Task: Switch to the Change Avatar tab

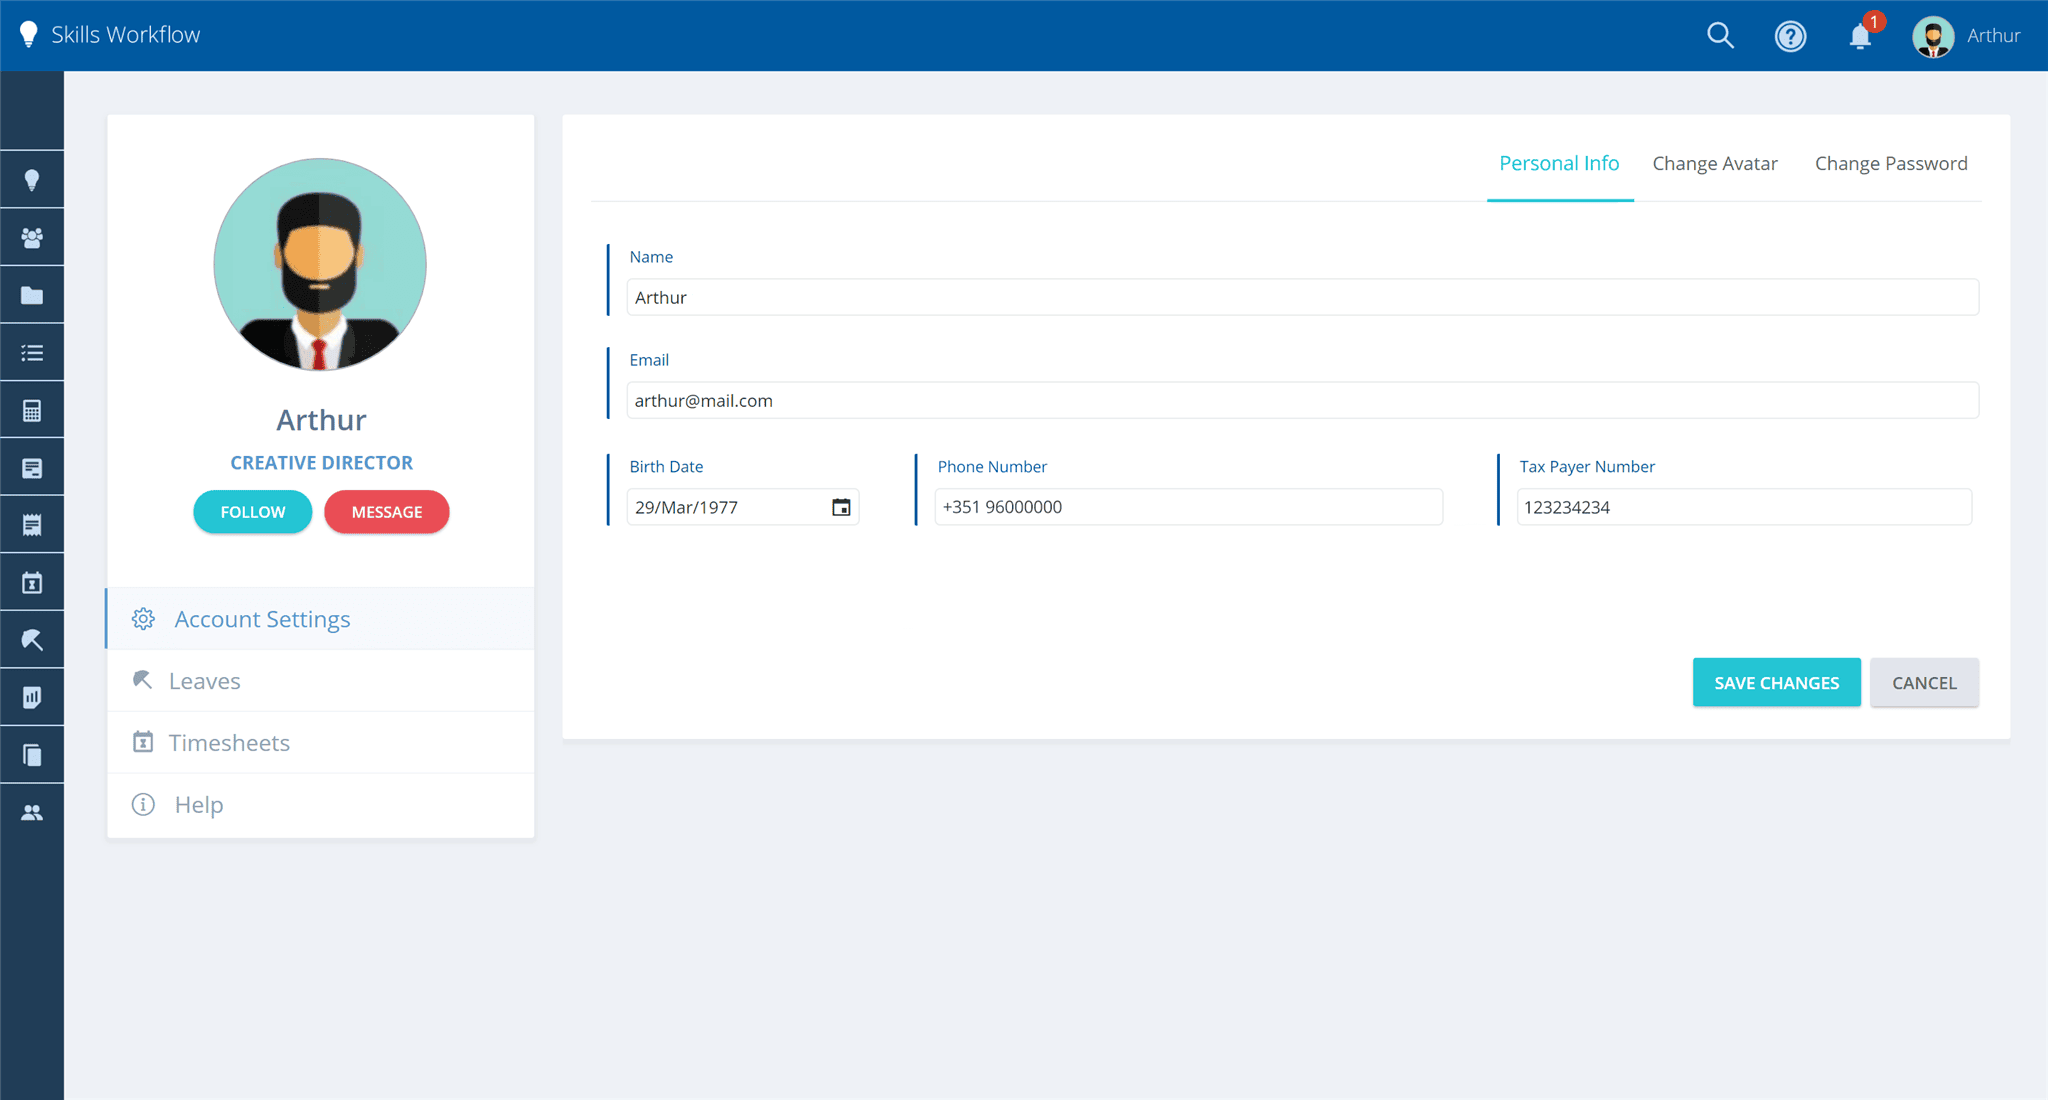Action: [1714, 163]
